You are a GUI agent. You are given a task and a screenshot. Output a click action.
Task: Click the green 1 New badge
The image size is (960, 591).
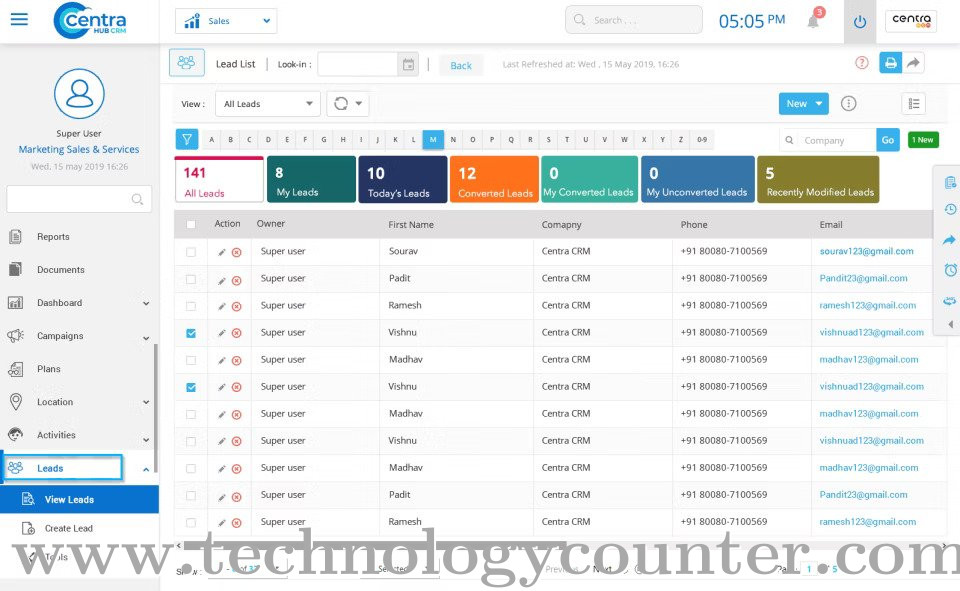coord(923,140)
